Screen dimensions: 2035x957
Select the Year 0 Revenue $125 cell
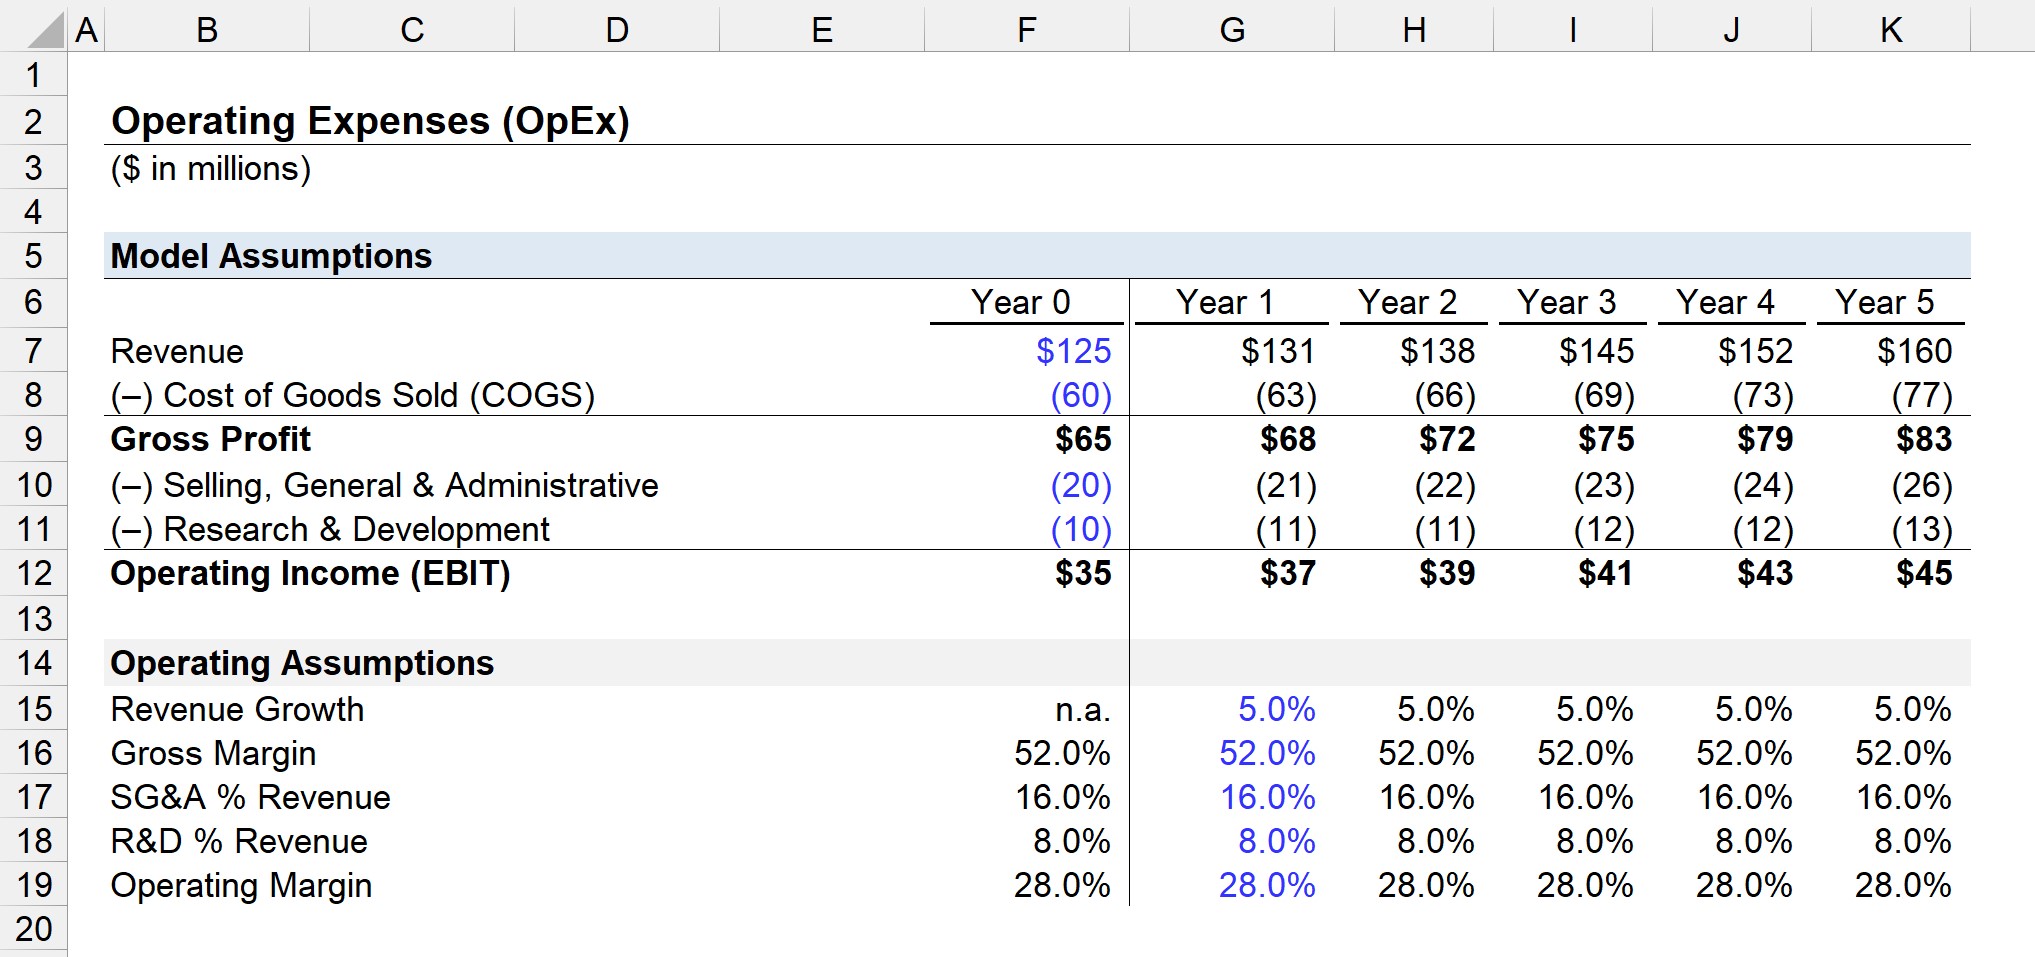coord(1073,351)
